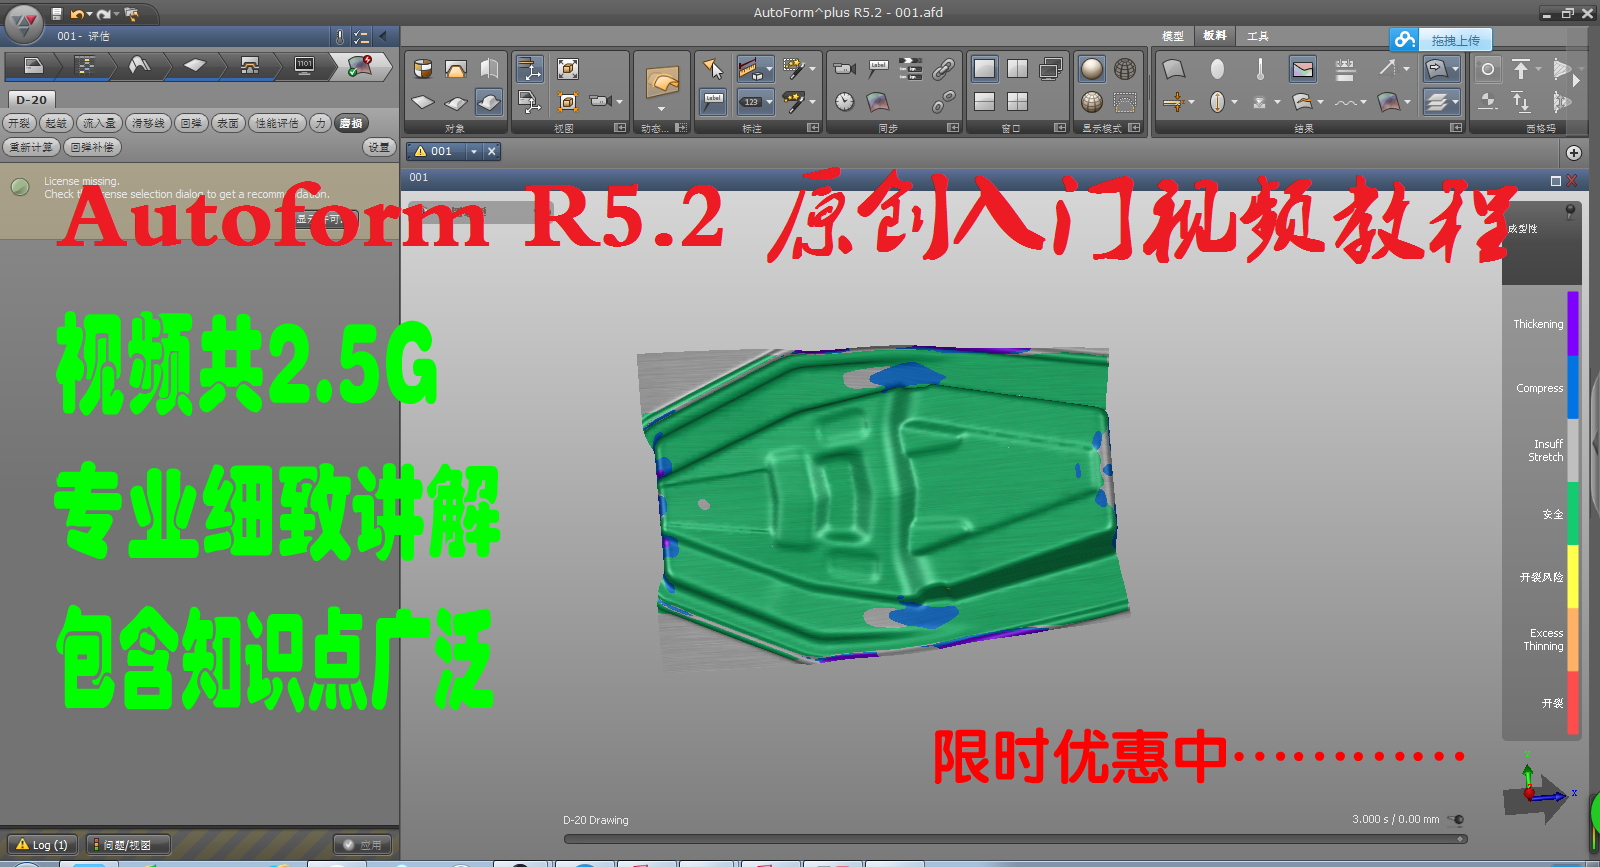Viewport: 1600px width, 867px height.
Task: Select the vertical split window layout icon
Action: click(x=1018, y=69)
